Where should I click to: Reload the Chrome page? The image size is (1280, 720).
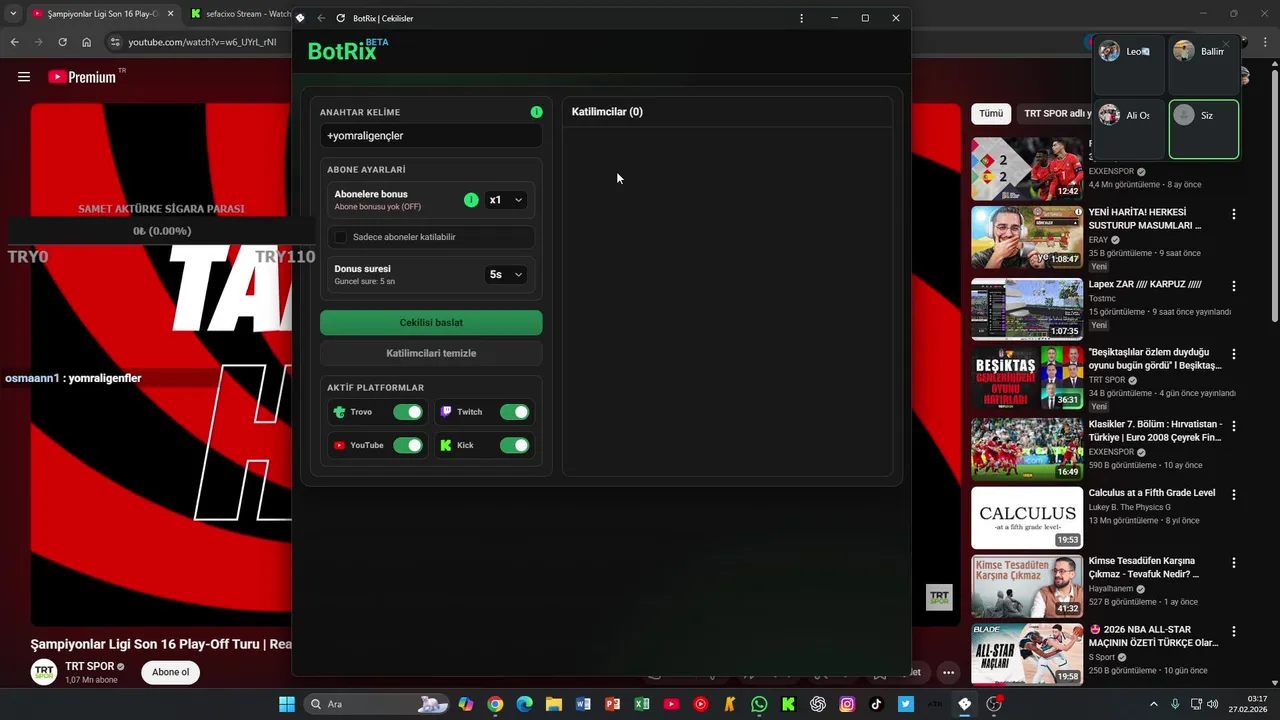(x=62, y=42)
